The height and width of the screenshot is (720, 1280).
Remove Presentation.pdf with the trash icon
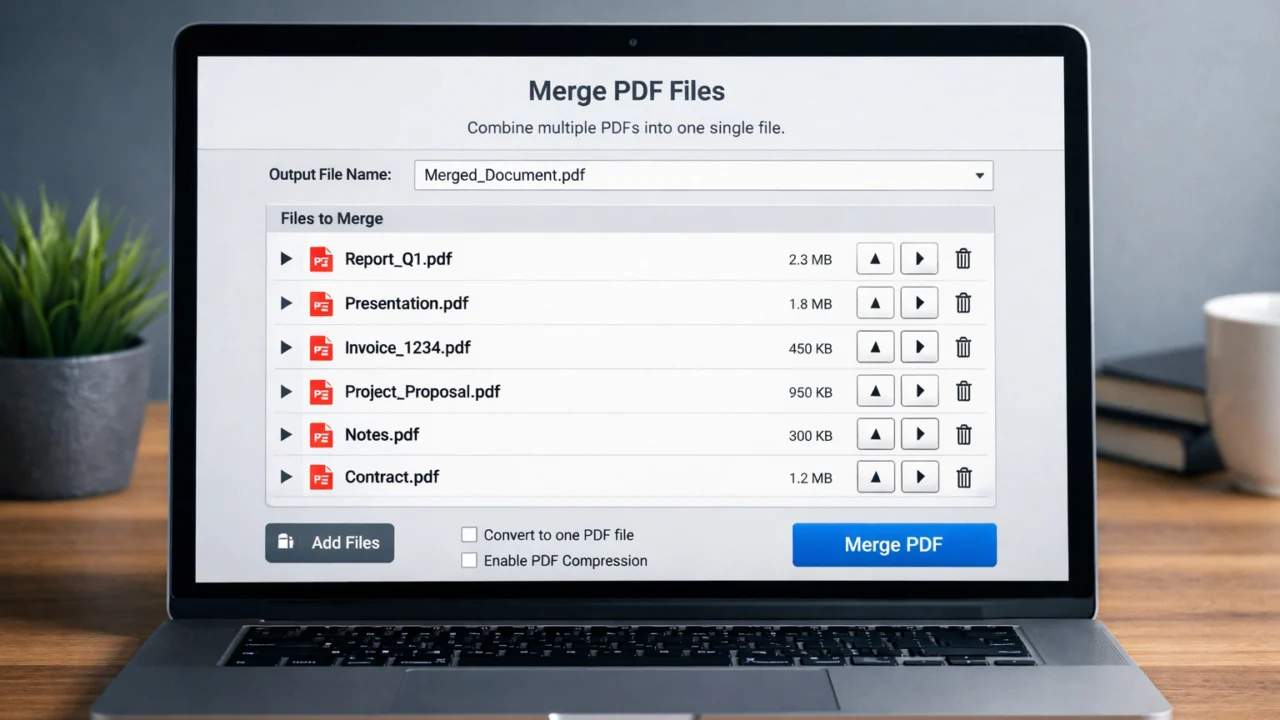click(x=963, y=303)
